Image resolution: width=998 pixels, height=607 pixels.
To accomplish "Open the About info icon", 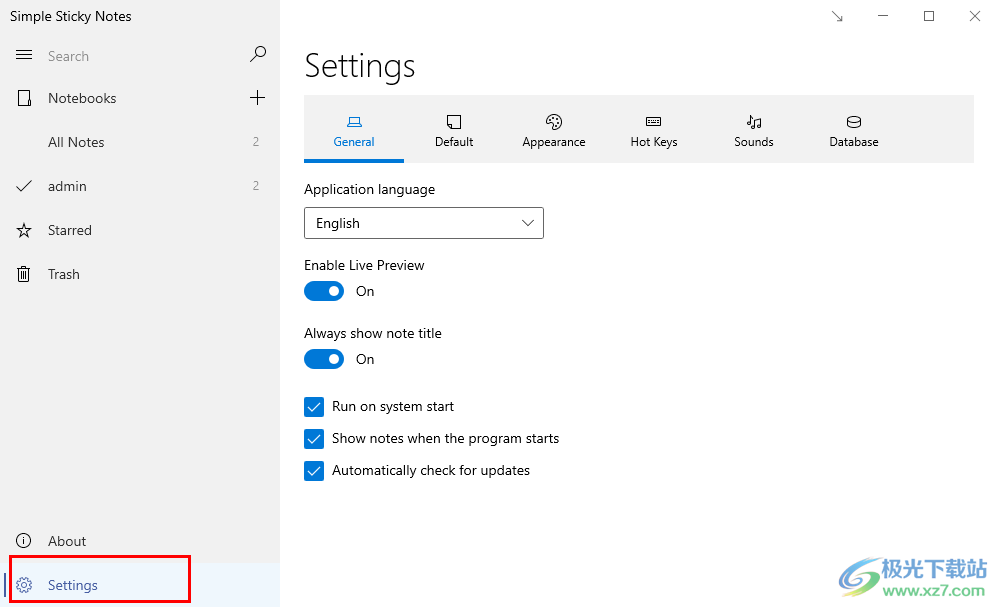I will coord(24,541).
